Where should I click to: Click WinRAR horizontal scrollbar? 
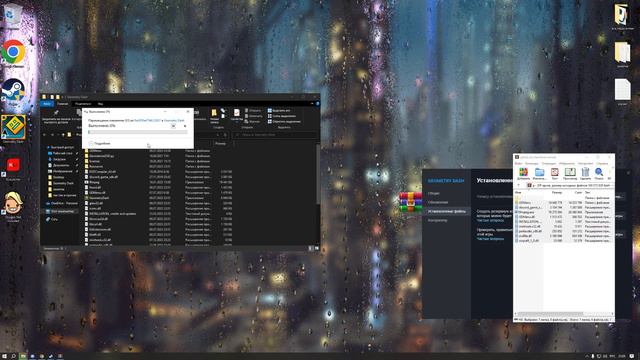click(x=550, y=314)
